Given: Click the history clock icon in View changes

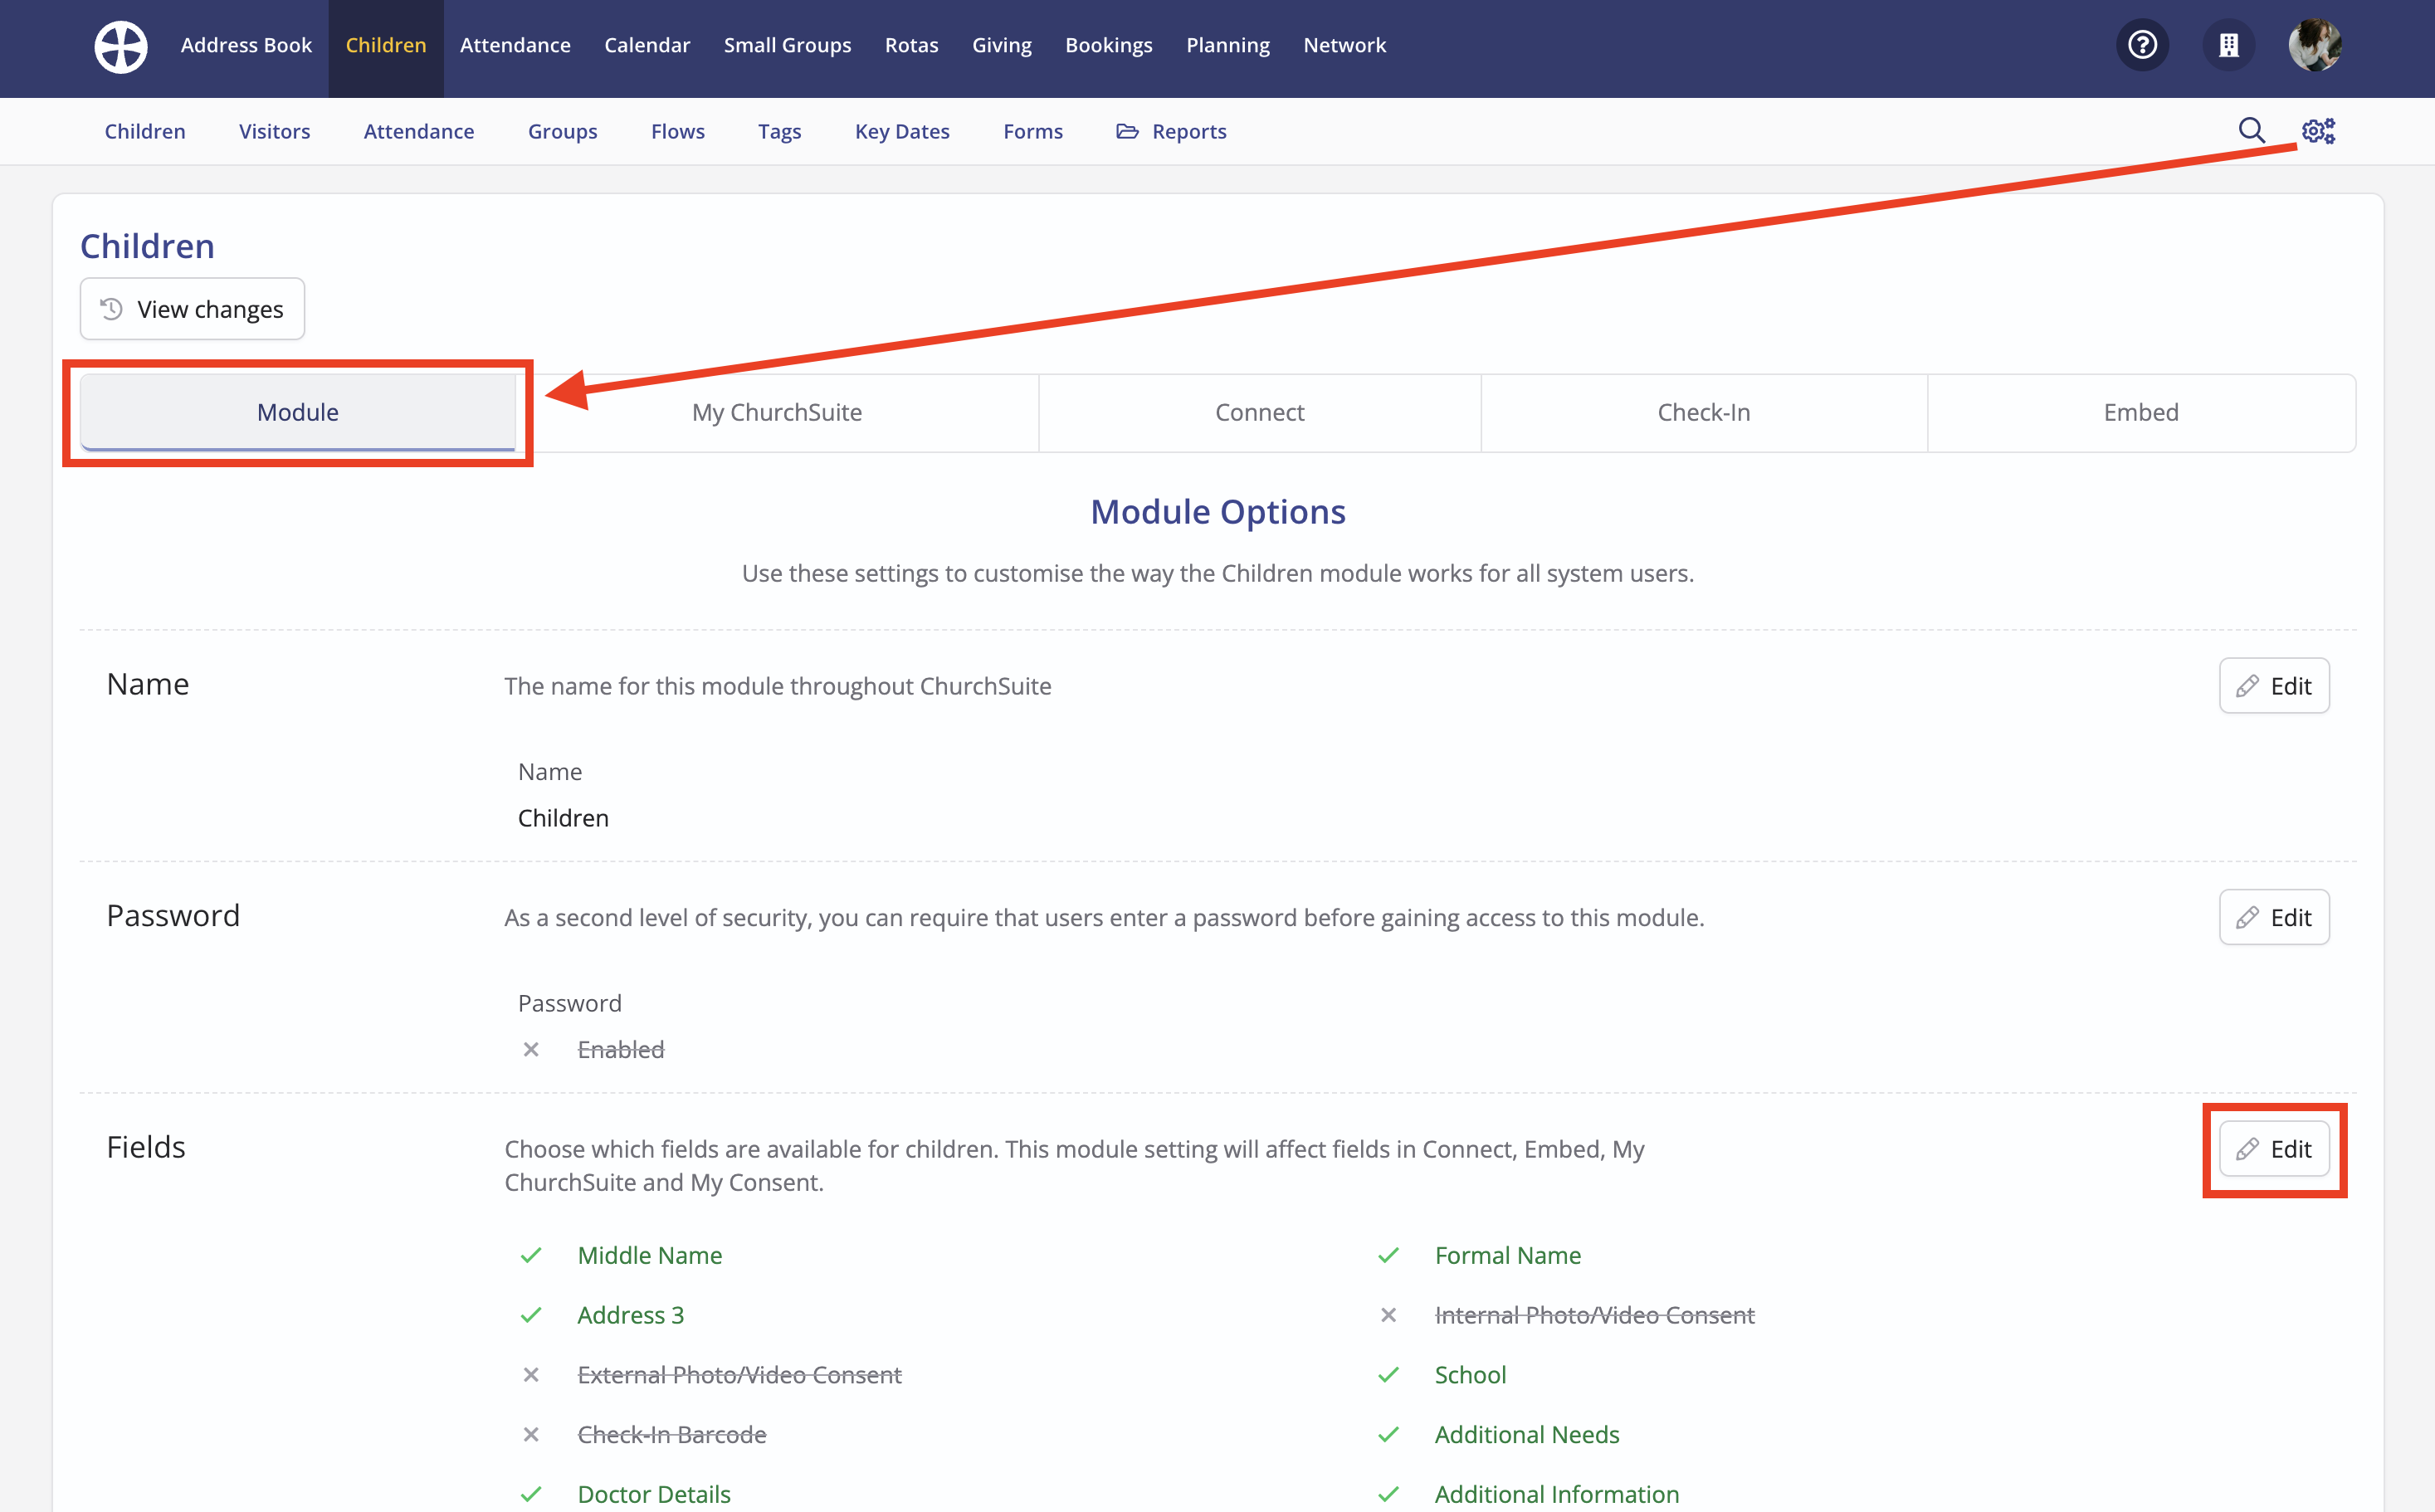Looking at the screenshot, I should (x=111, y=309).
